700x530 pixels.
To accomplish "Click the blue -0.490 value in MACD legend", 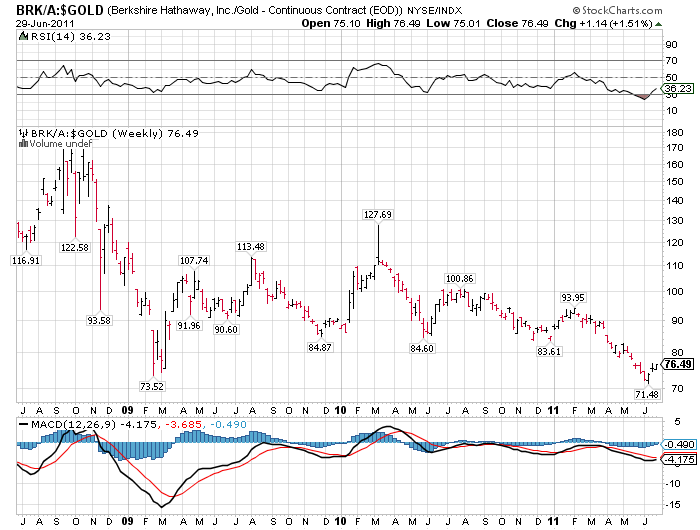I will [228, 424].
